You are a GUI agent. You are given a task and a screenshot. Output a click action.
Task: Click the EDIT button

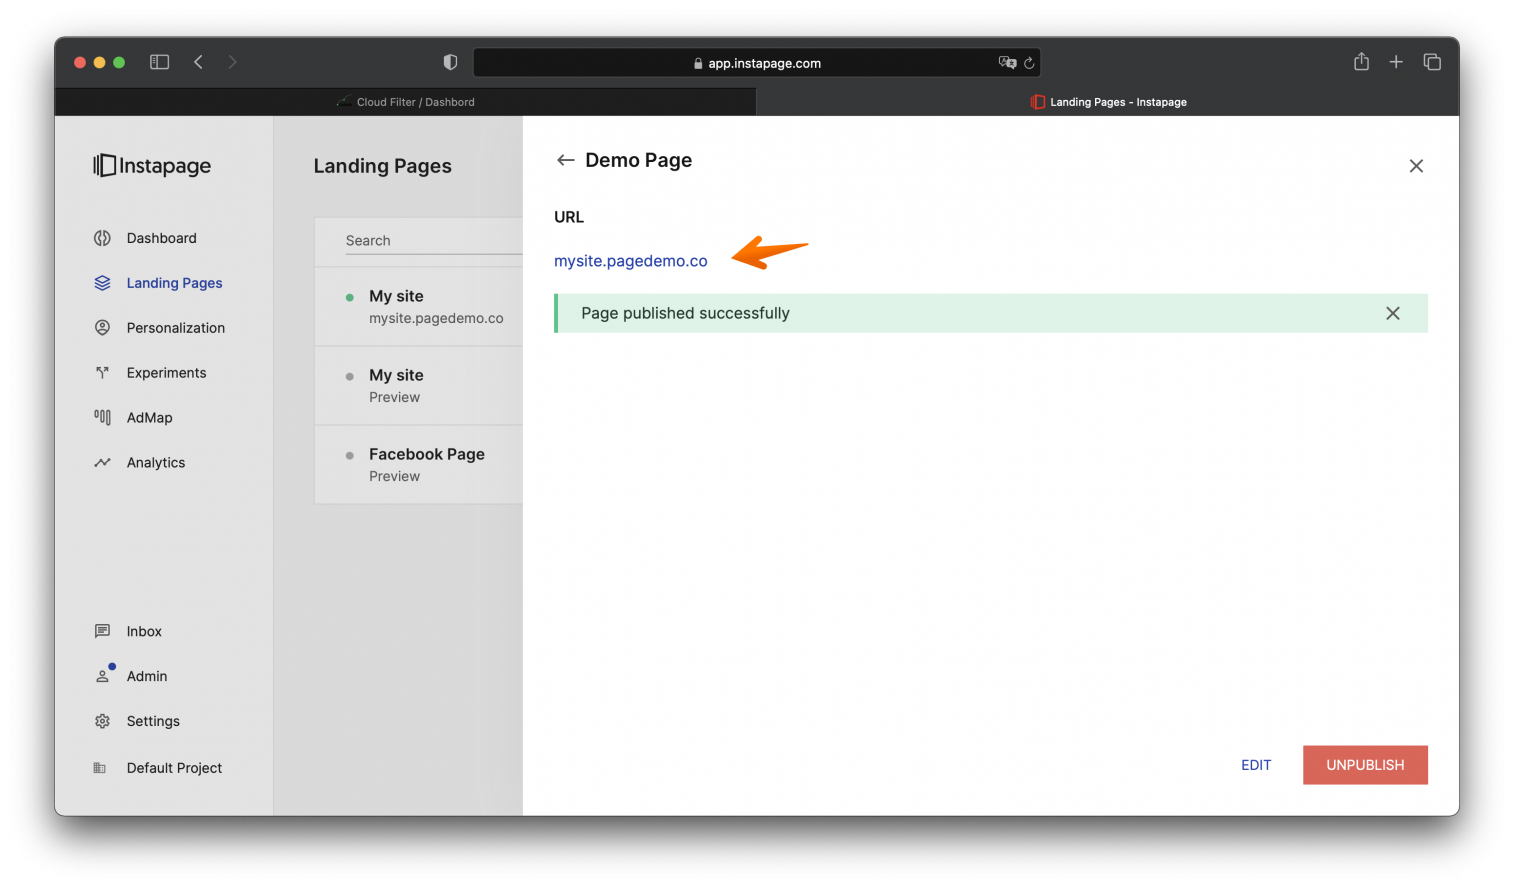point(1256,765)
